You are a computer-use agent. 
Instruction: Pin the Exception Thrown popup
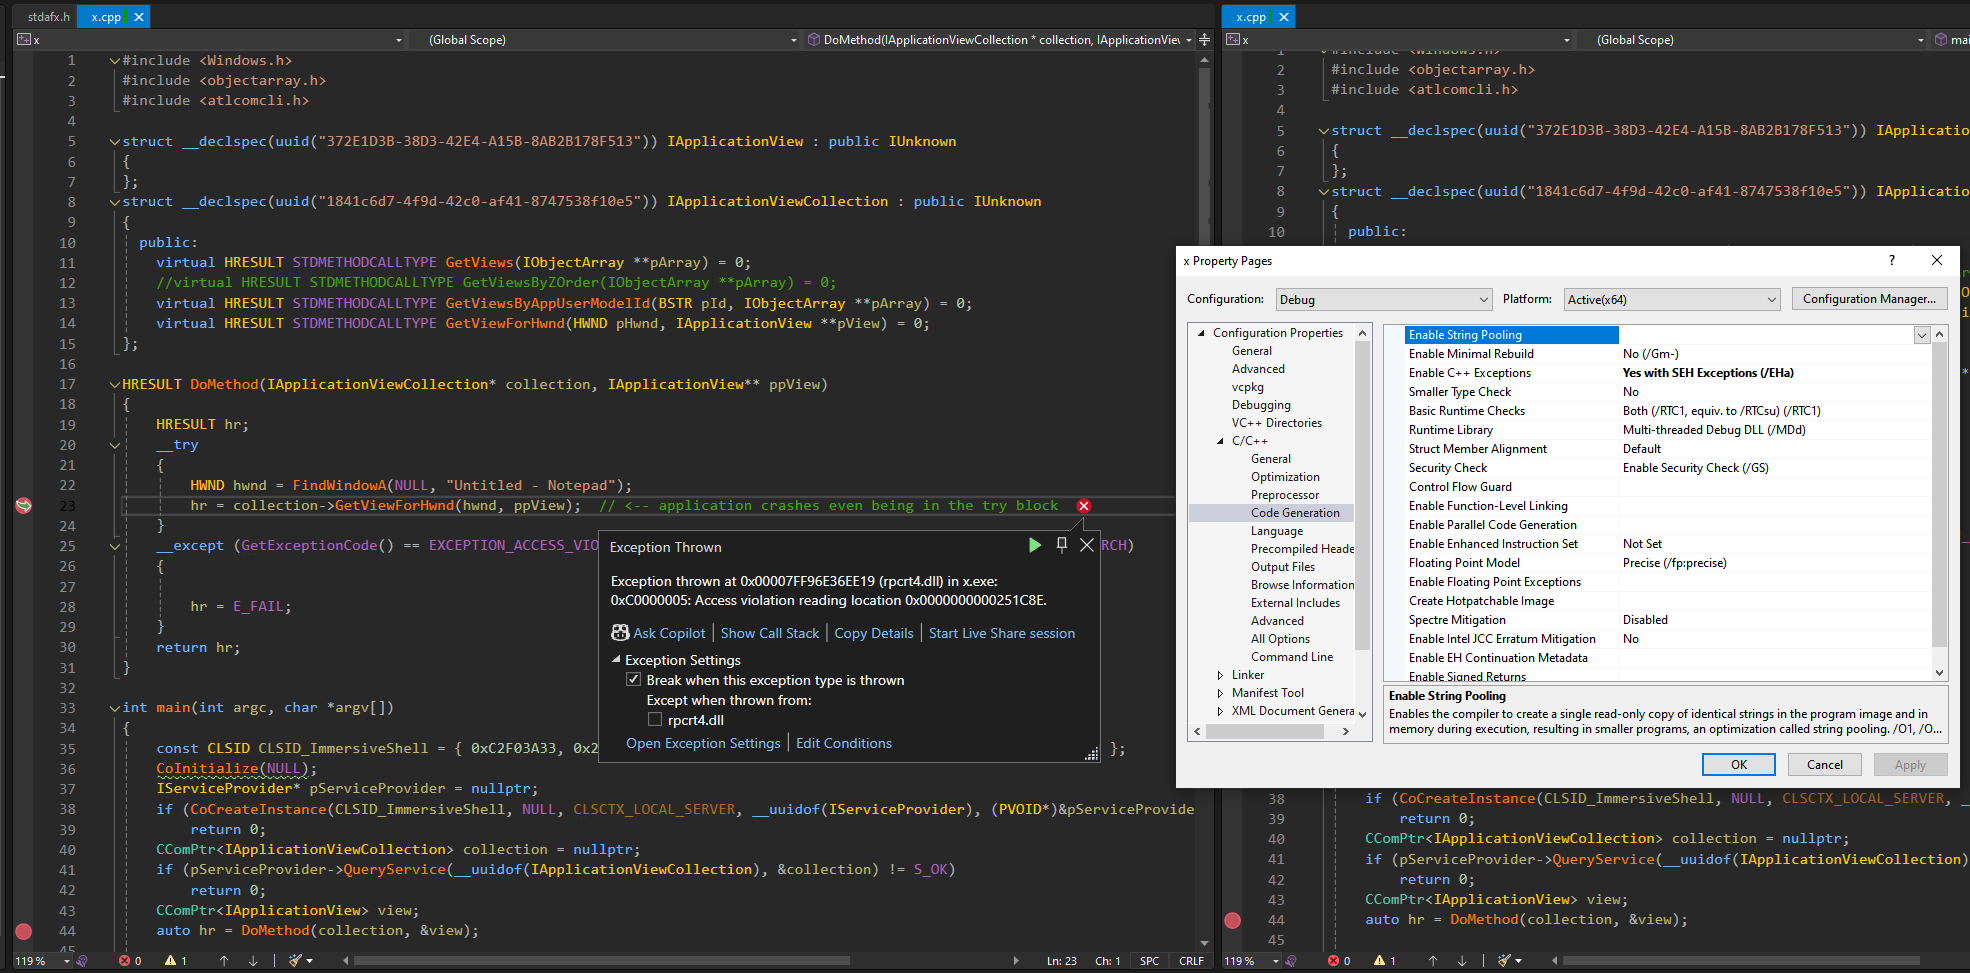click(1061, 545)
